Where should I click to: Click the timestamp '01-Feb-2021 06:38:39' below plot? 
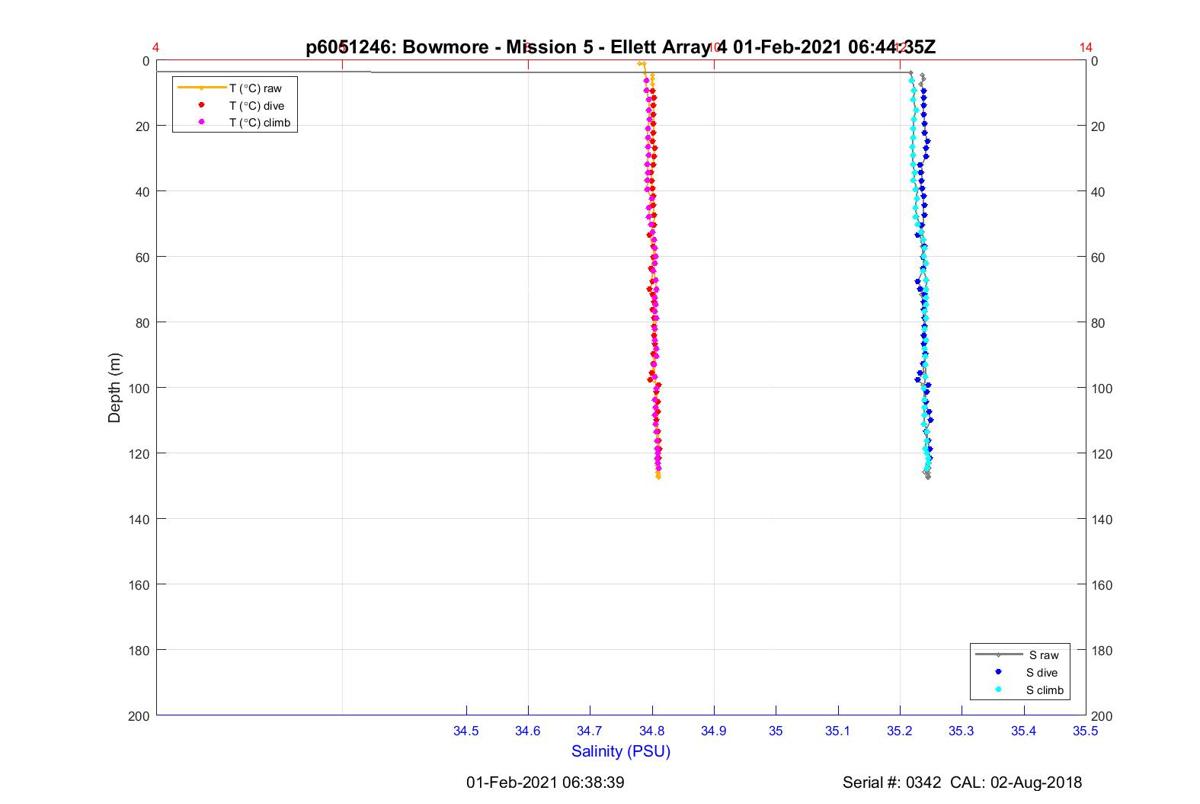pyautogui.click(x=546, y=782)
